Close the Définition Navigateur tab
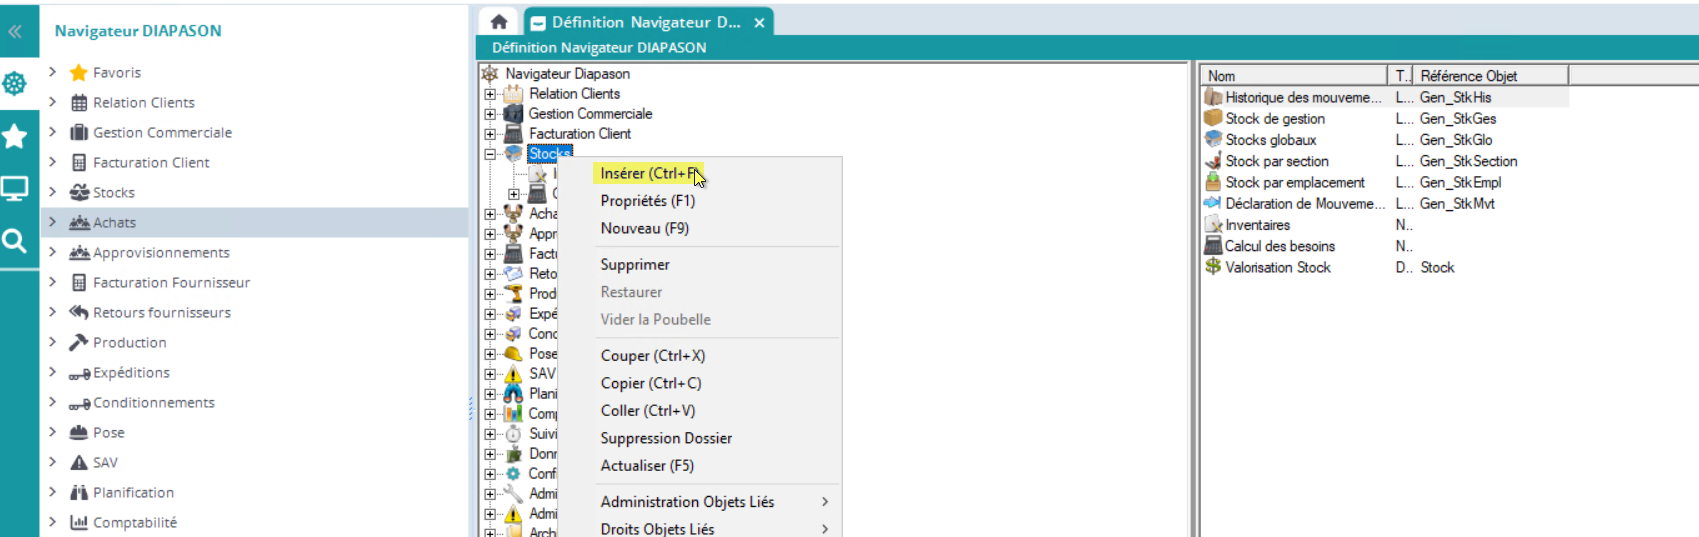This screenshot has width=1699, height=537. click(759, 22)
